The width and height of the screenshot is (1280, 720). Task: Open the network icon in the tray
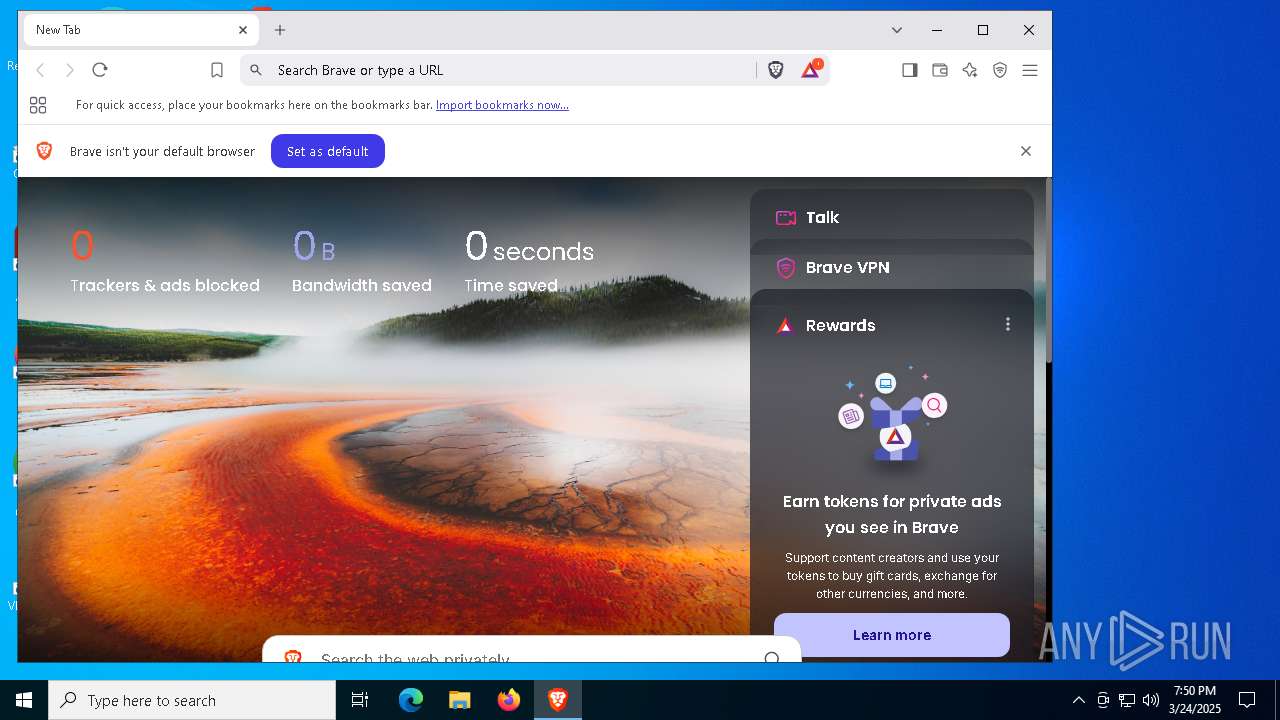coord(1127,700)
